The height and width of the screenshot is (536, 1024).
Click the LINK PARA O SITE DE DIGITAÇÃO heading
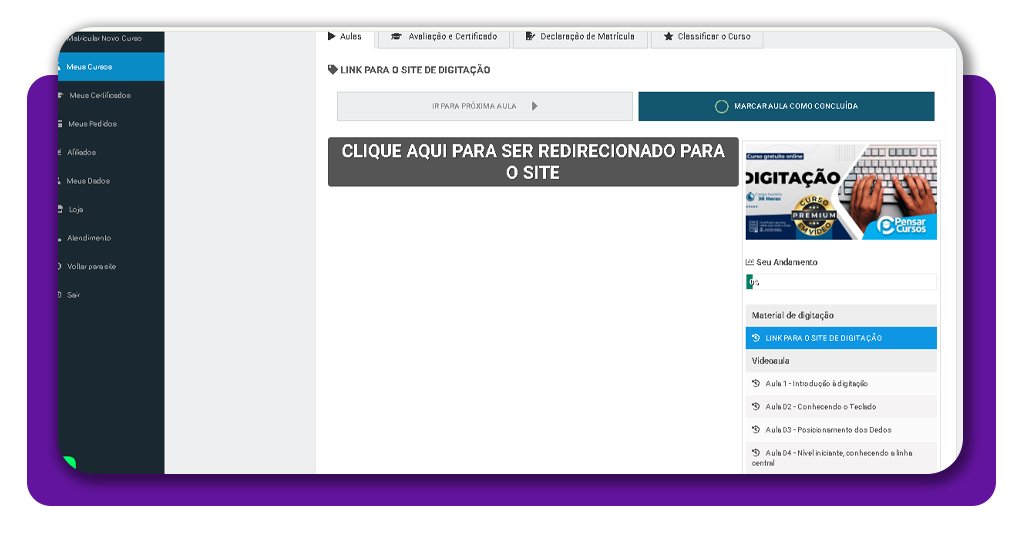pyautogui.click(x=415, y=70)
